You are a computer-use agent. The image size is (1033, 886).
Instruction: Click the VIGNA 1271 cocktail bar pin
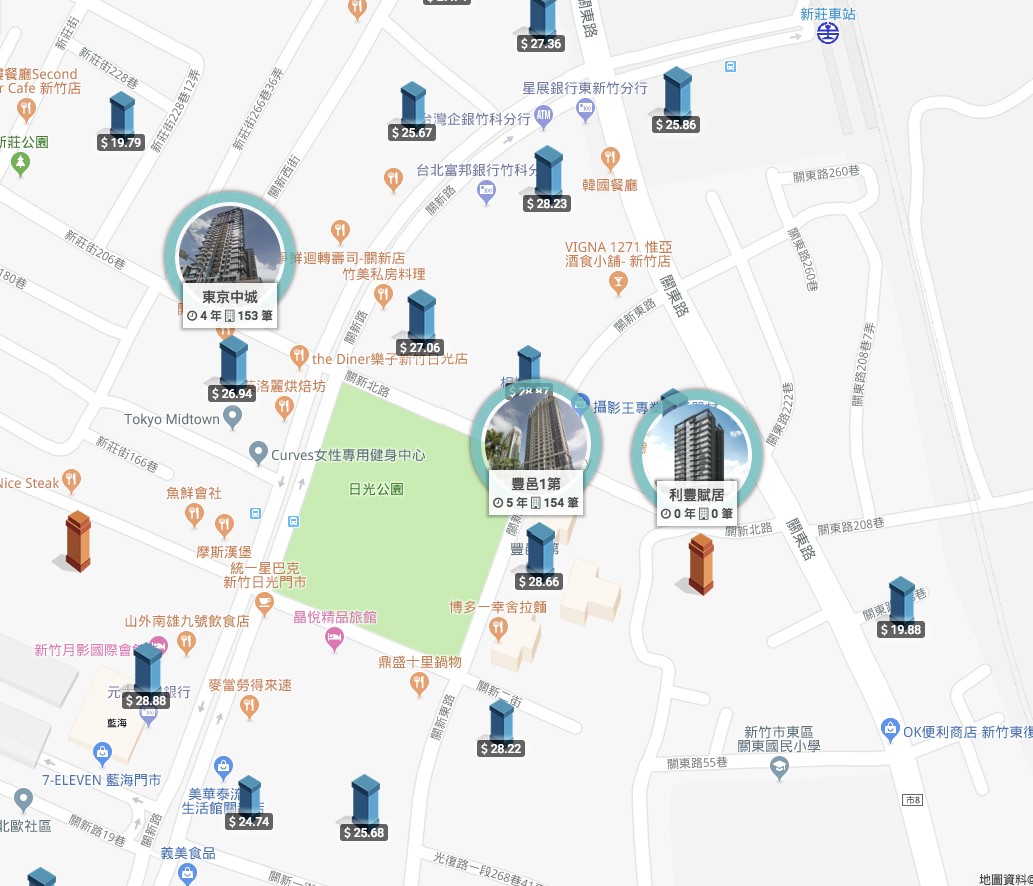point(618,284)
